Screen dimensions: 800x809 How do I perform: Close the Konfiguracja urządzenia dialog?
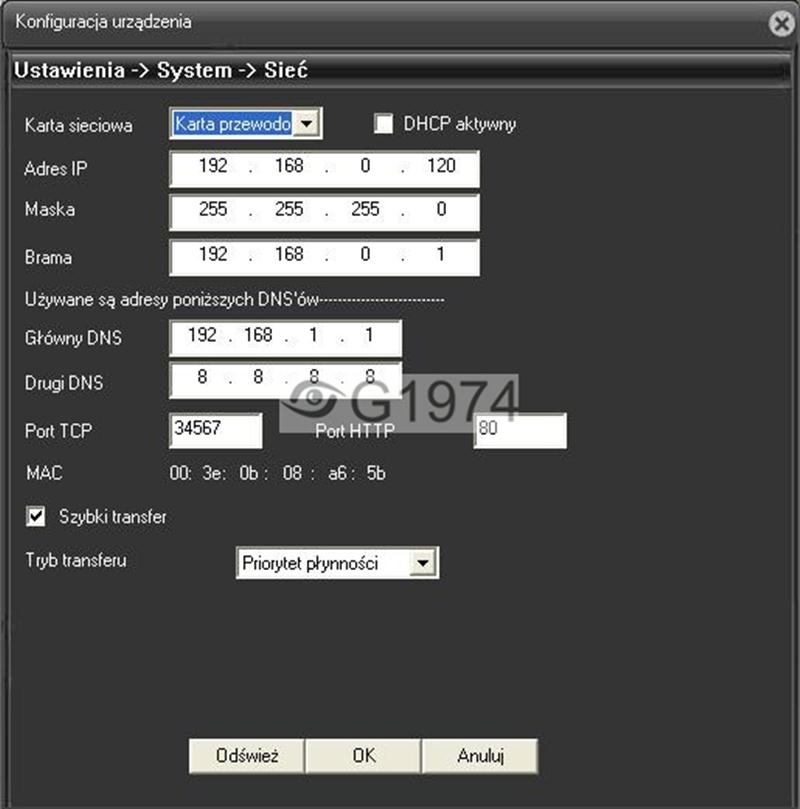tap(782, 24)
